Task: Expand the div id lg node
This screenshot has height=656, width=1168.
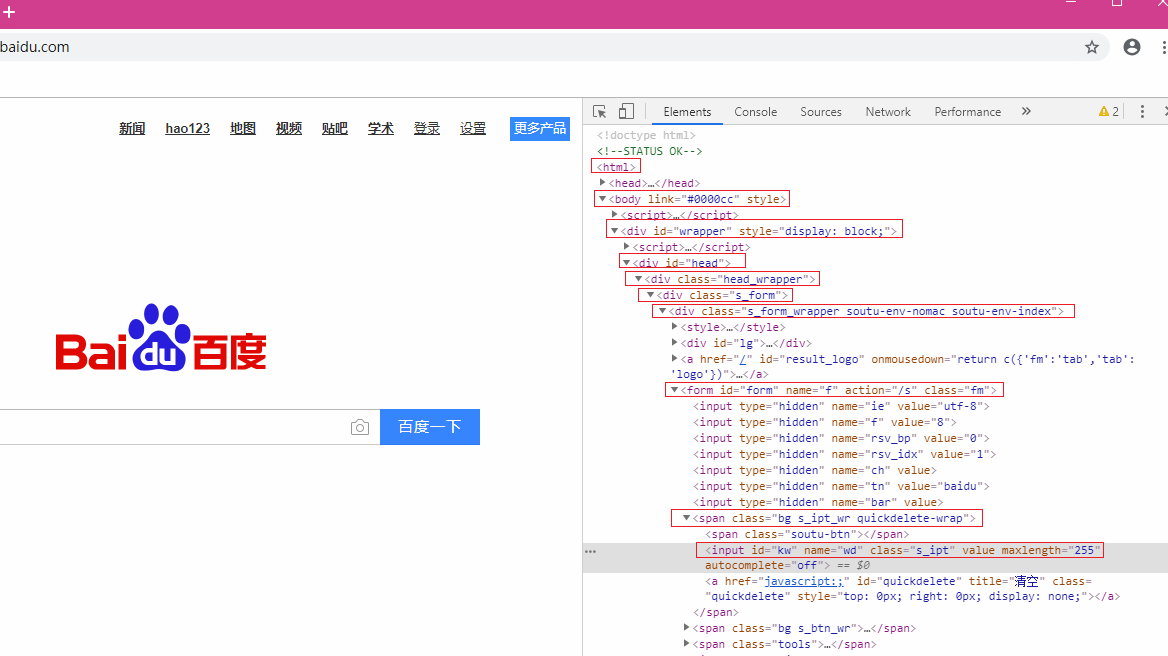Action: tap(674, 343)
